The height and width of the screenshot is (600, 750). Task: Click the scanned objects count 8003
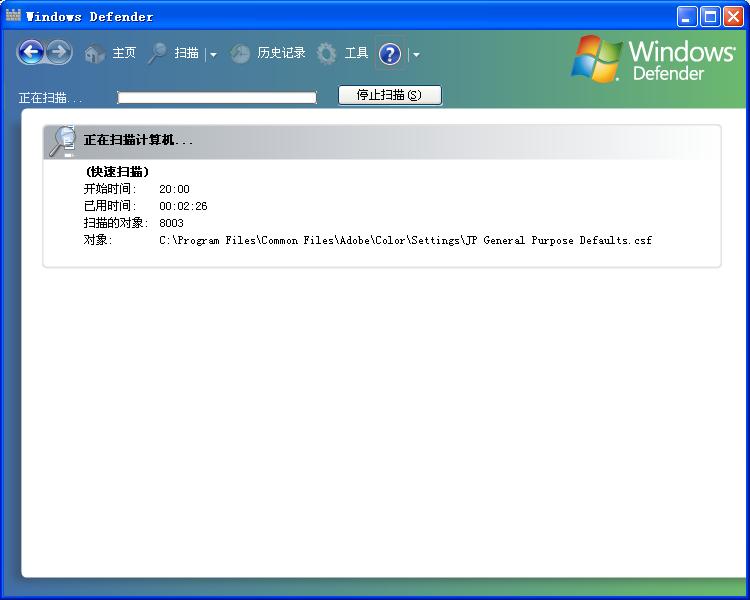[x=171, y=223]
